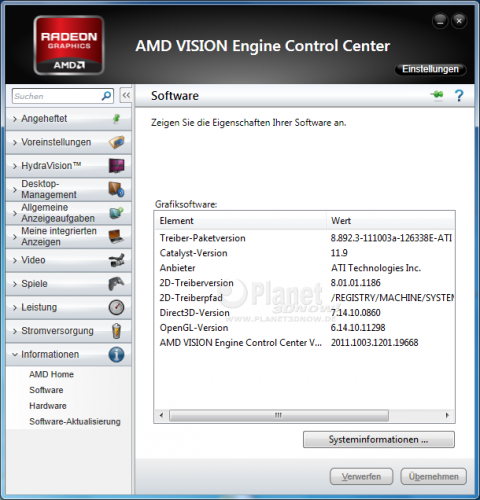The image size is (480, 500).
Task: Click the Informationen blue info icon
Action: [116, 354]
